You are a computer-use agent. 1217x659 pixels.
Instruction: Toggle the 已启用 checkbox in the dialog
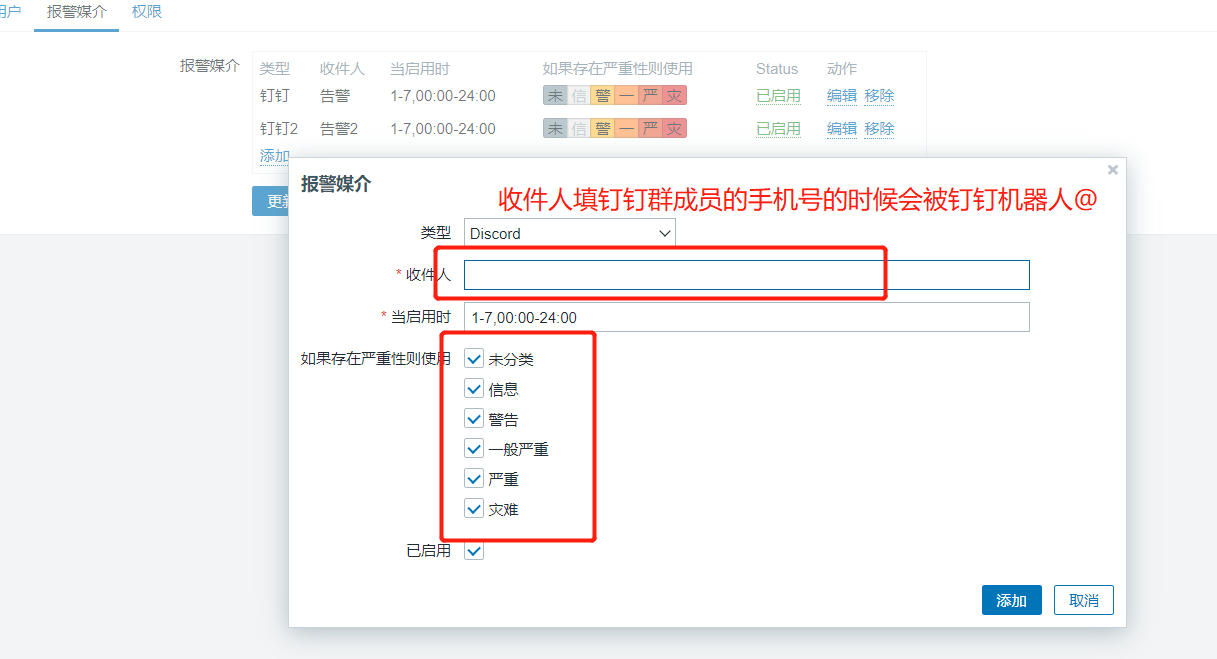point(474,549)
